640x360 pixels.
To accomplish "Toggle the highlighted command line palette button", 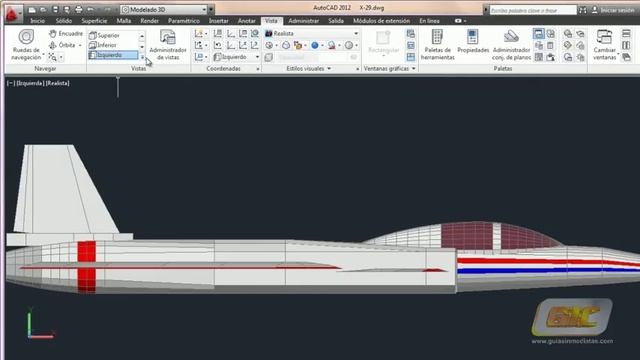I will click(x=538, y=33).
